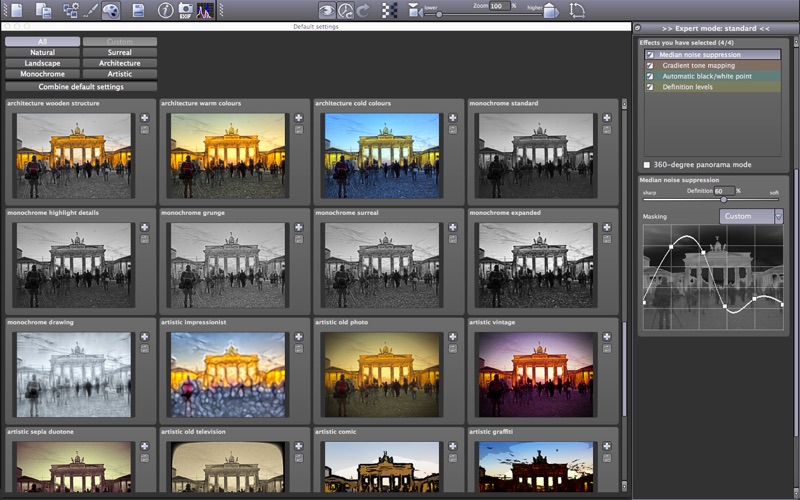Click the masking curve peak control point
The image size is (800, 500).
pyautogui.click(x=671, y=247)
